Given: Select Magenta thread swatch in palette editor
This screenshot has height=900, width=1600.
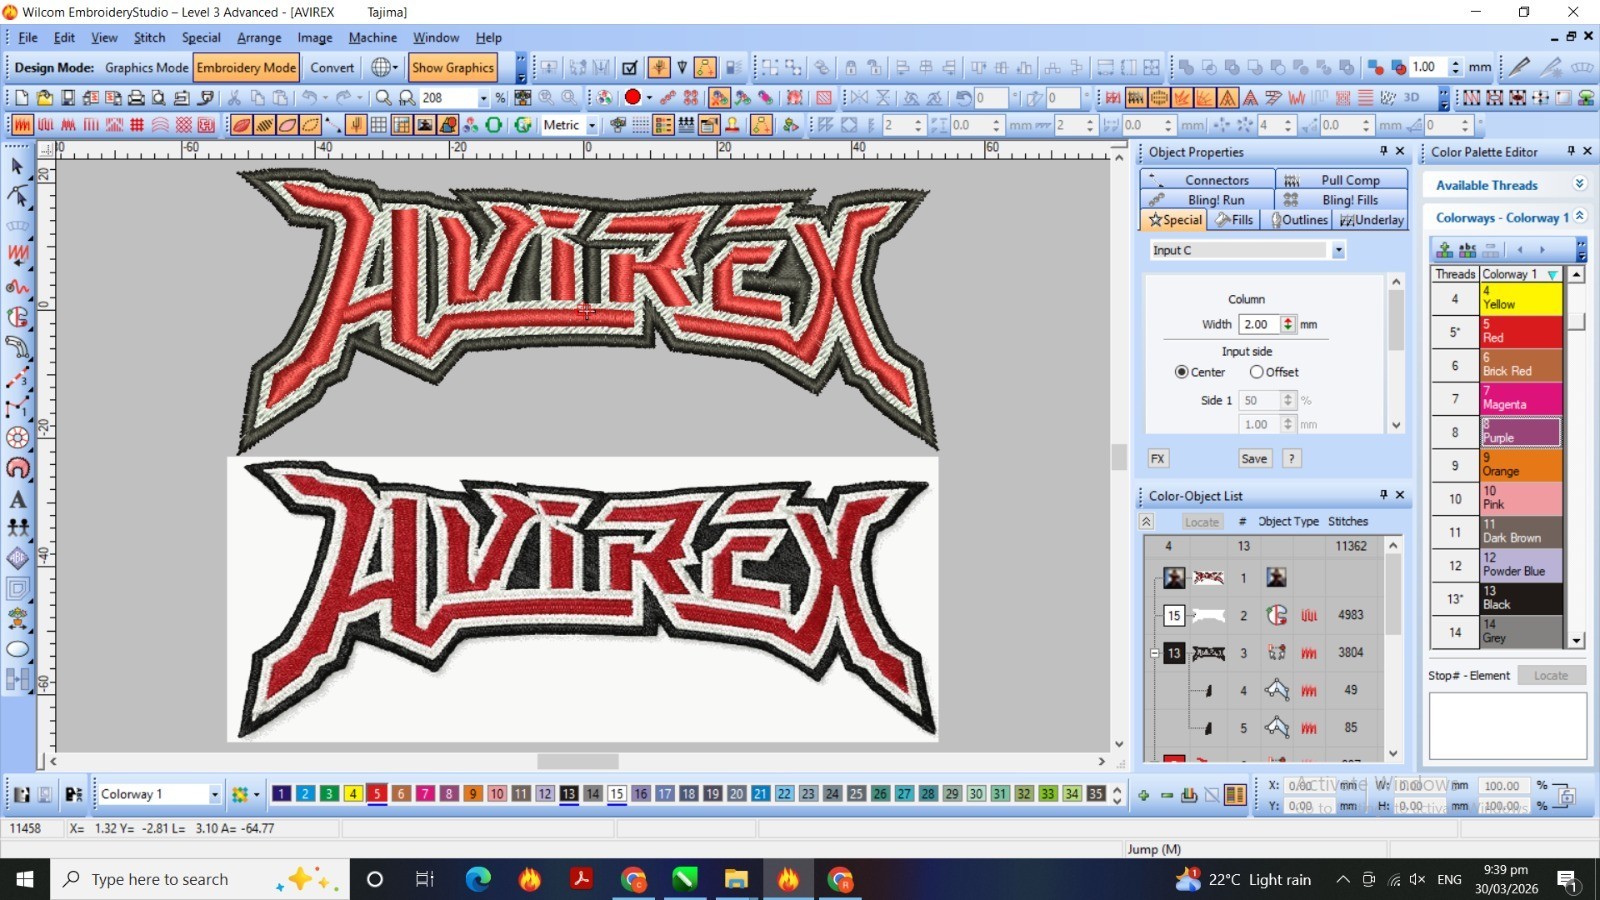Looking at the screenshot, I should coord(1521,398).
